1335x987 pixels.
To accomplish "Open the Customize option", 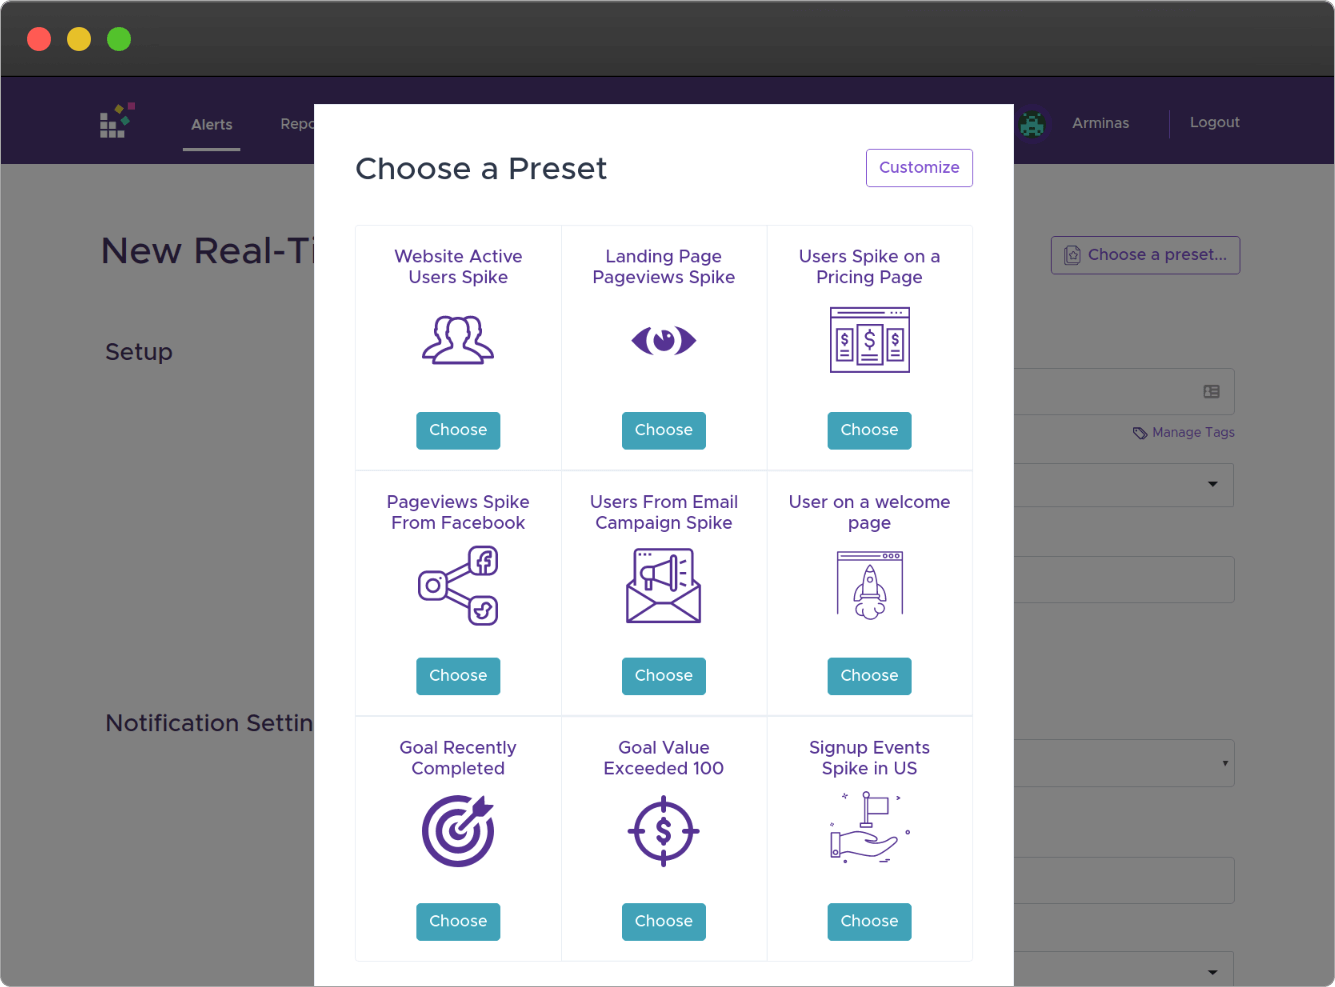I will (x=919, y=168).
